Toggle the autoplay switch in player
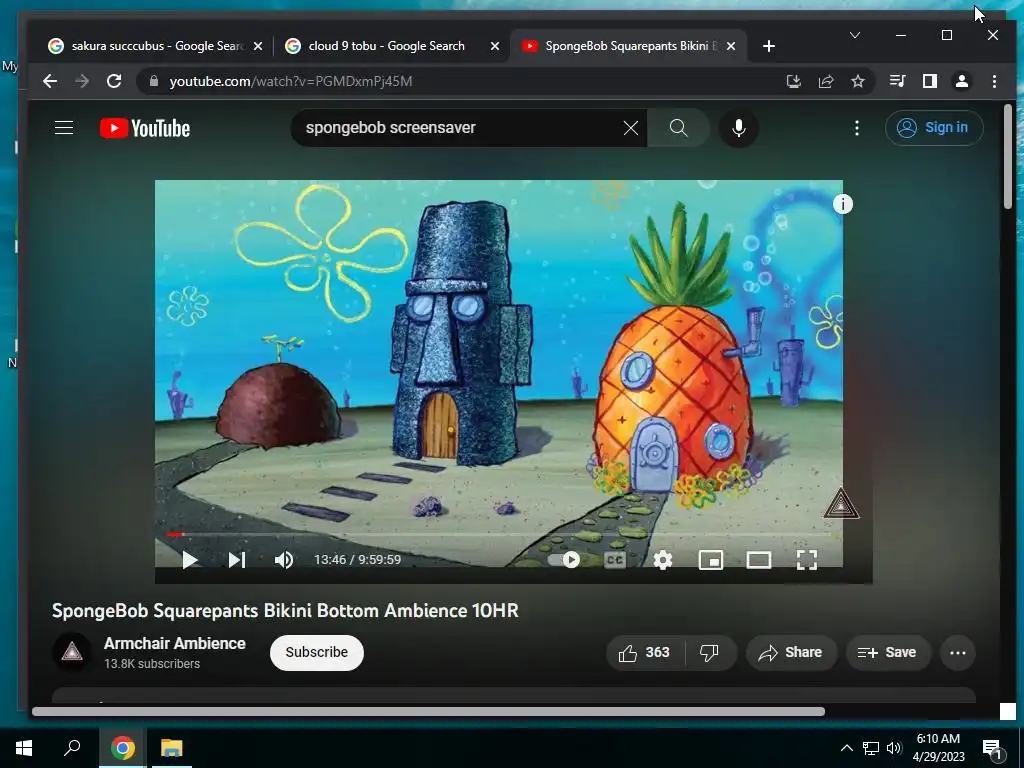Screen dimensions: 1024x768 (566, 560)
